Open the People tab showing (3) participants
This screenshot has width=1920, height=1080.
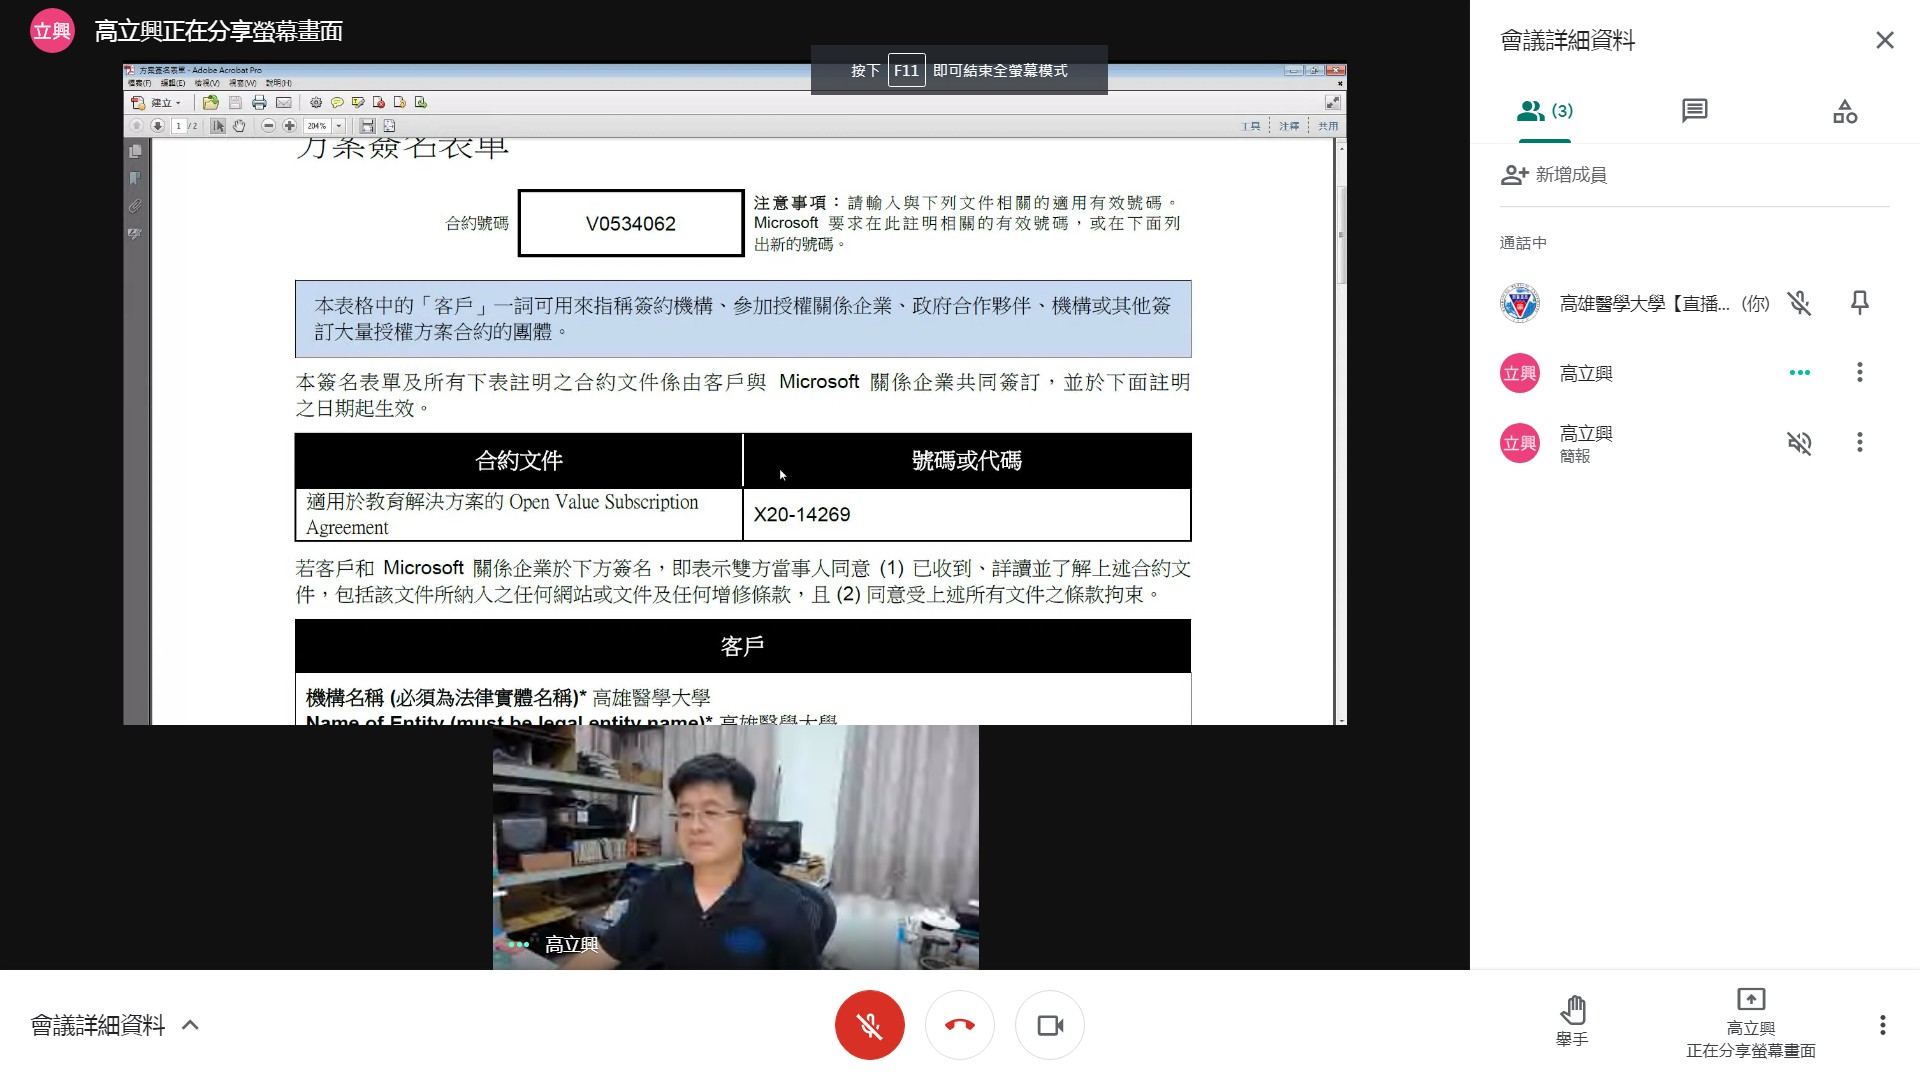tap(1545, 111)
